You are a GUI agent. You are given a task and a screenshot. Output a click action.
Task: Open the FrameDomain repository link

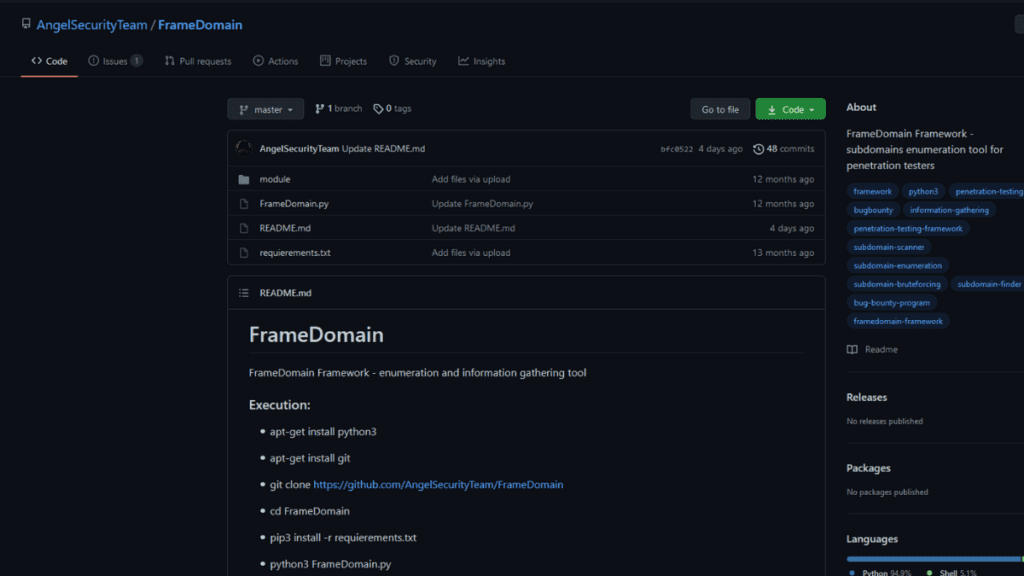(200, 25)
